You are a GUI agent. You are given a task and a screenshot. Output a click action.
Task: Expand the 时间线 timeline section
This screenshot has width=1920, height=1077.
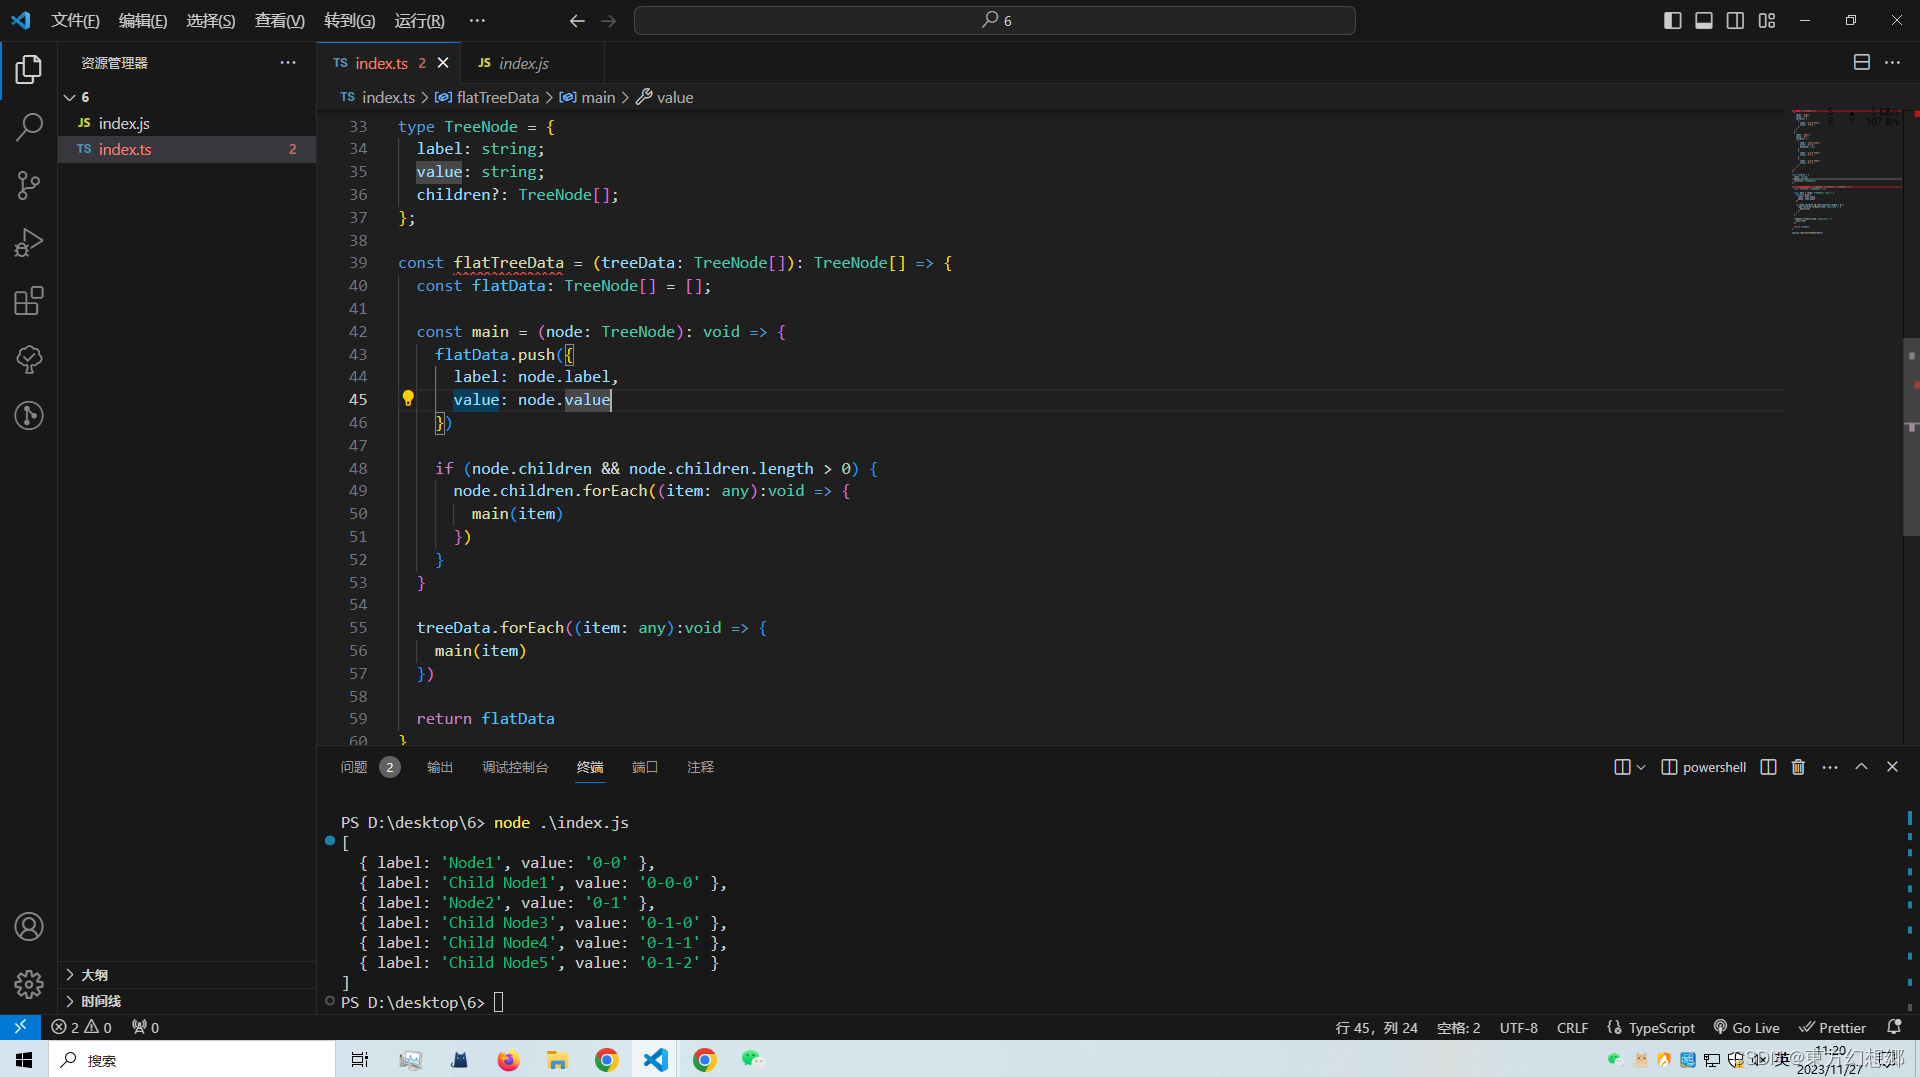tap(69, 1001)
